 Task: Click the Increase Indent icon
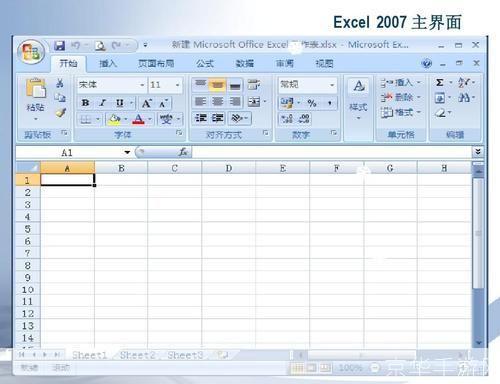[217, 118]
